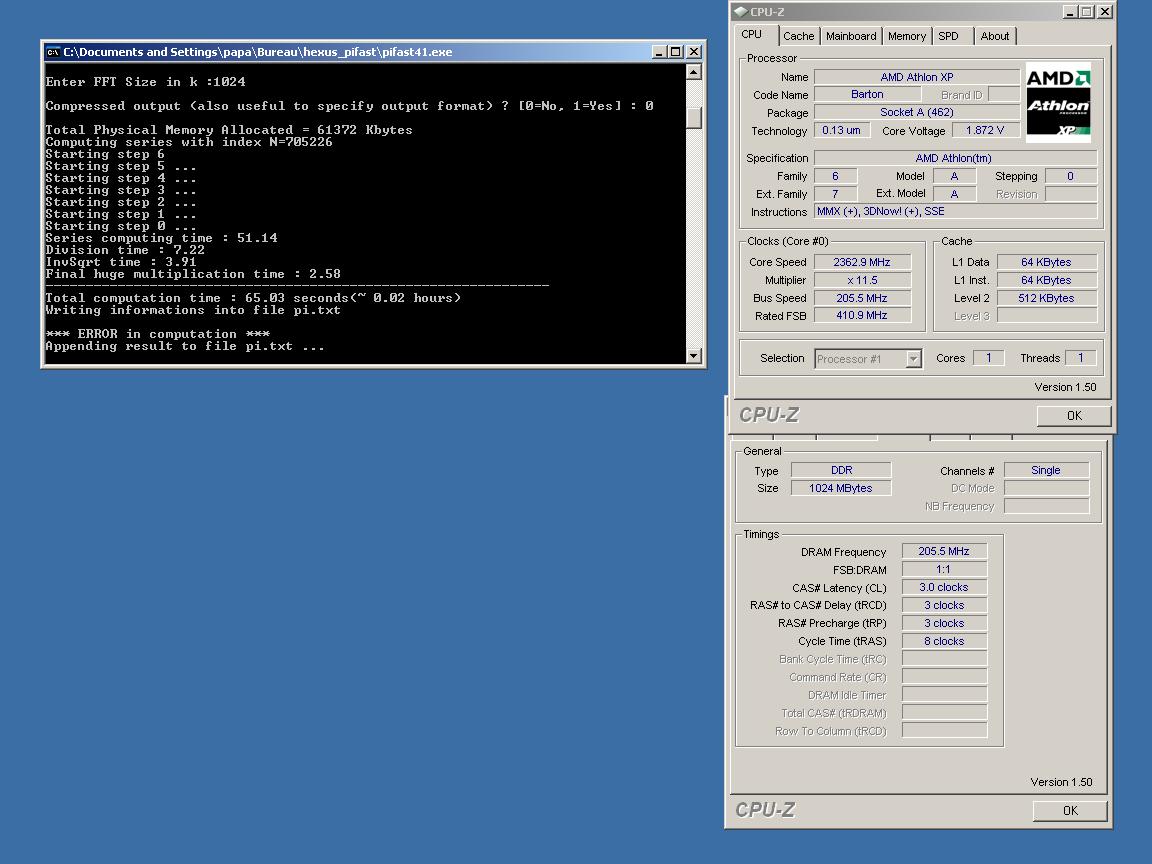
Task: Click OK in the upper CPU-Z window
Action: pyautogui.click(x=1073, y=416)
